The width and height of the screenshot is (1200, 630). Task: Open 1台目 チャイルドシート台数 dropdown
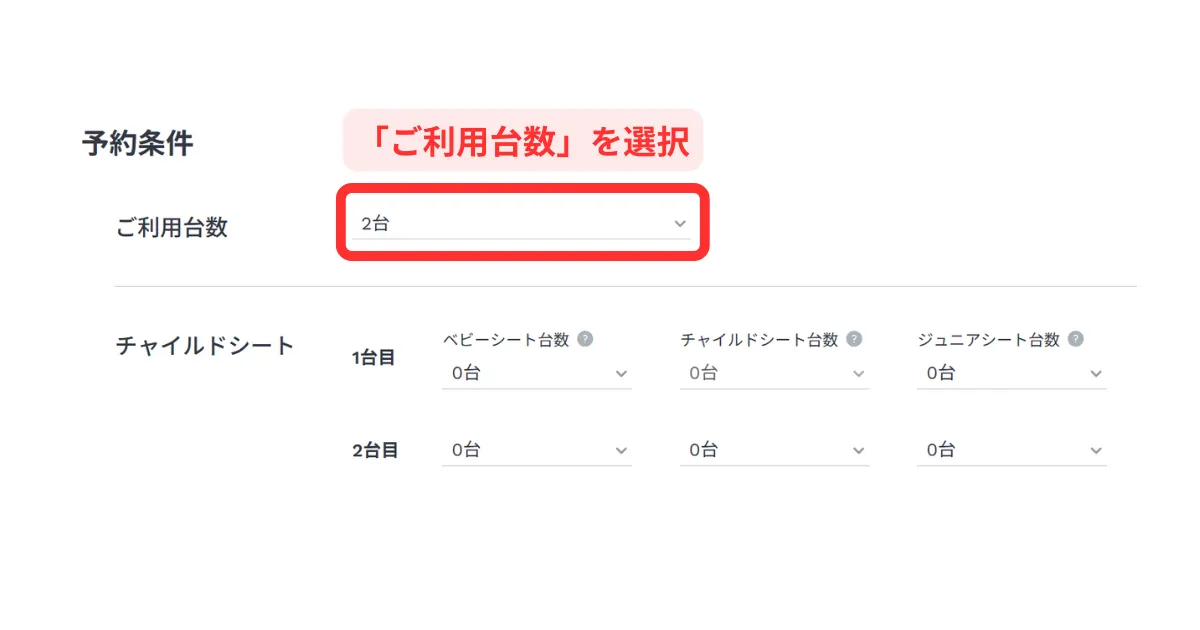coord(774,373)
